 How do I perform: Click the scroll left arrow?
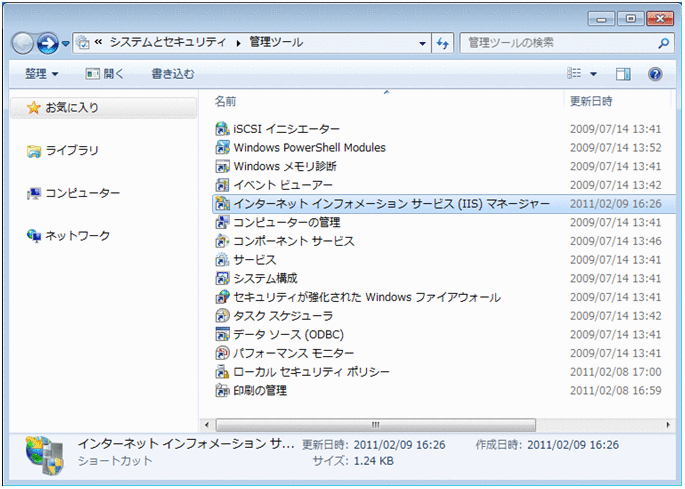click(207, 425)
